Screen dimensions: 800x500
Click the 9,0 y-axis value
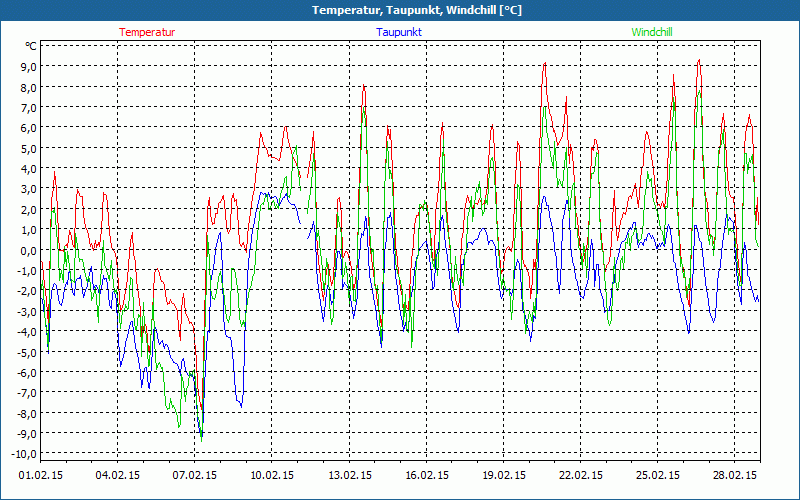[28, 66]
